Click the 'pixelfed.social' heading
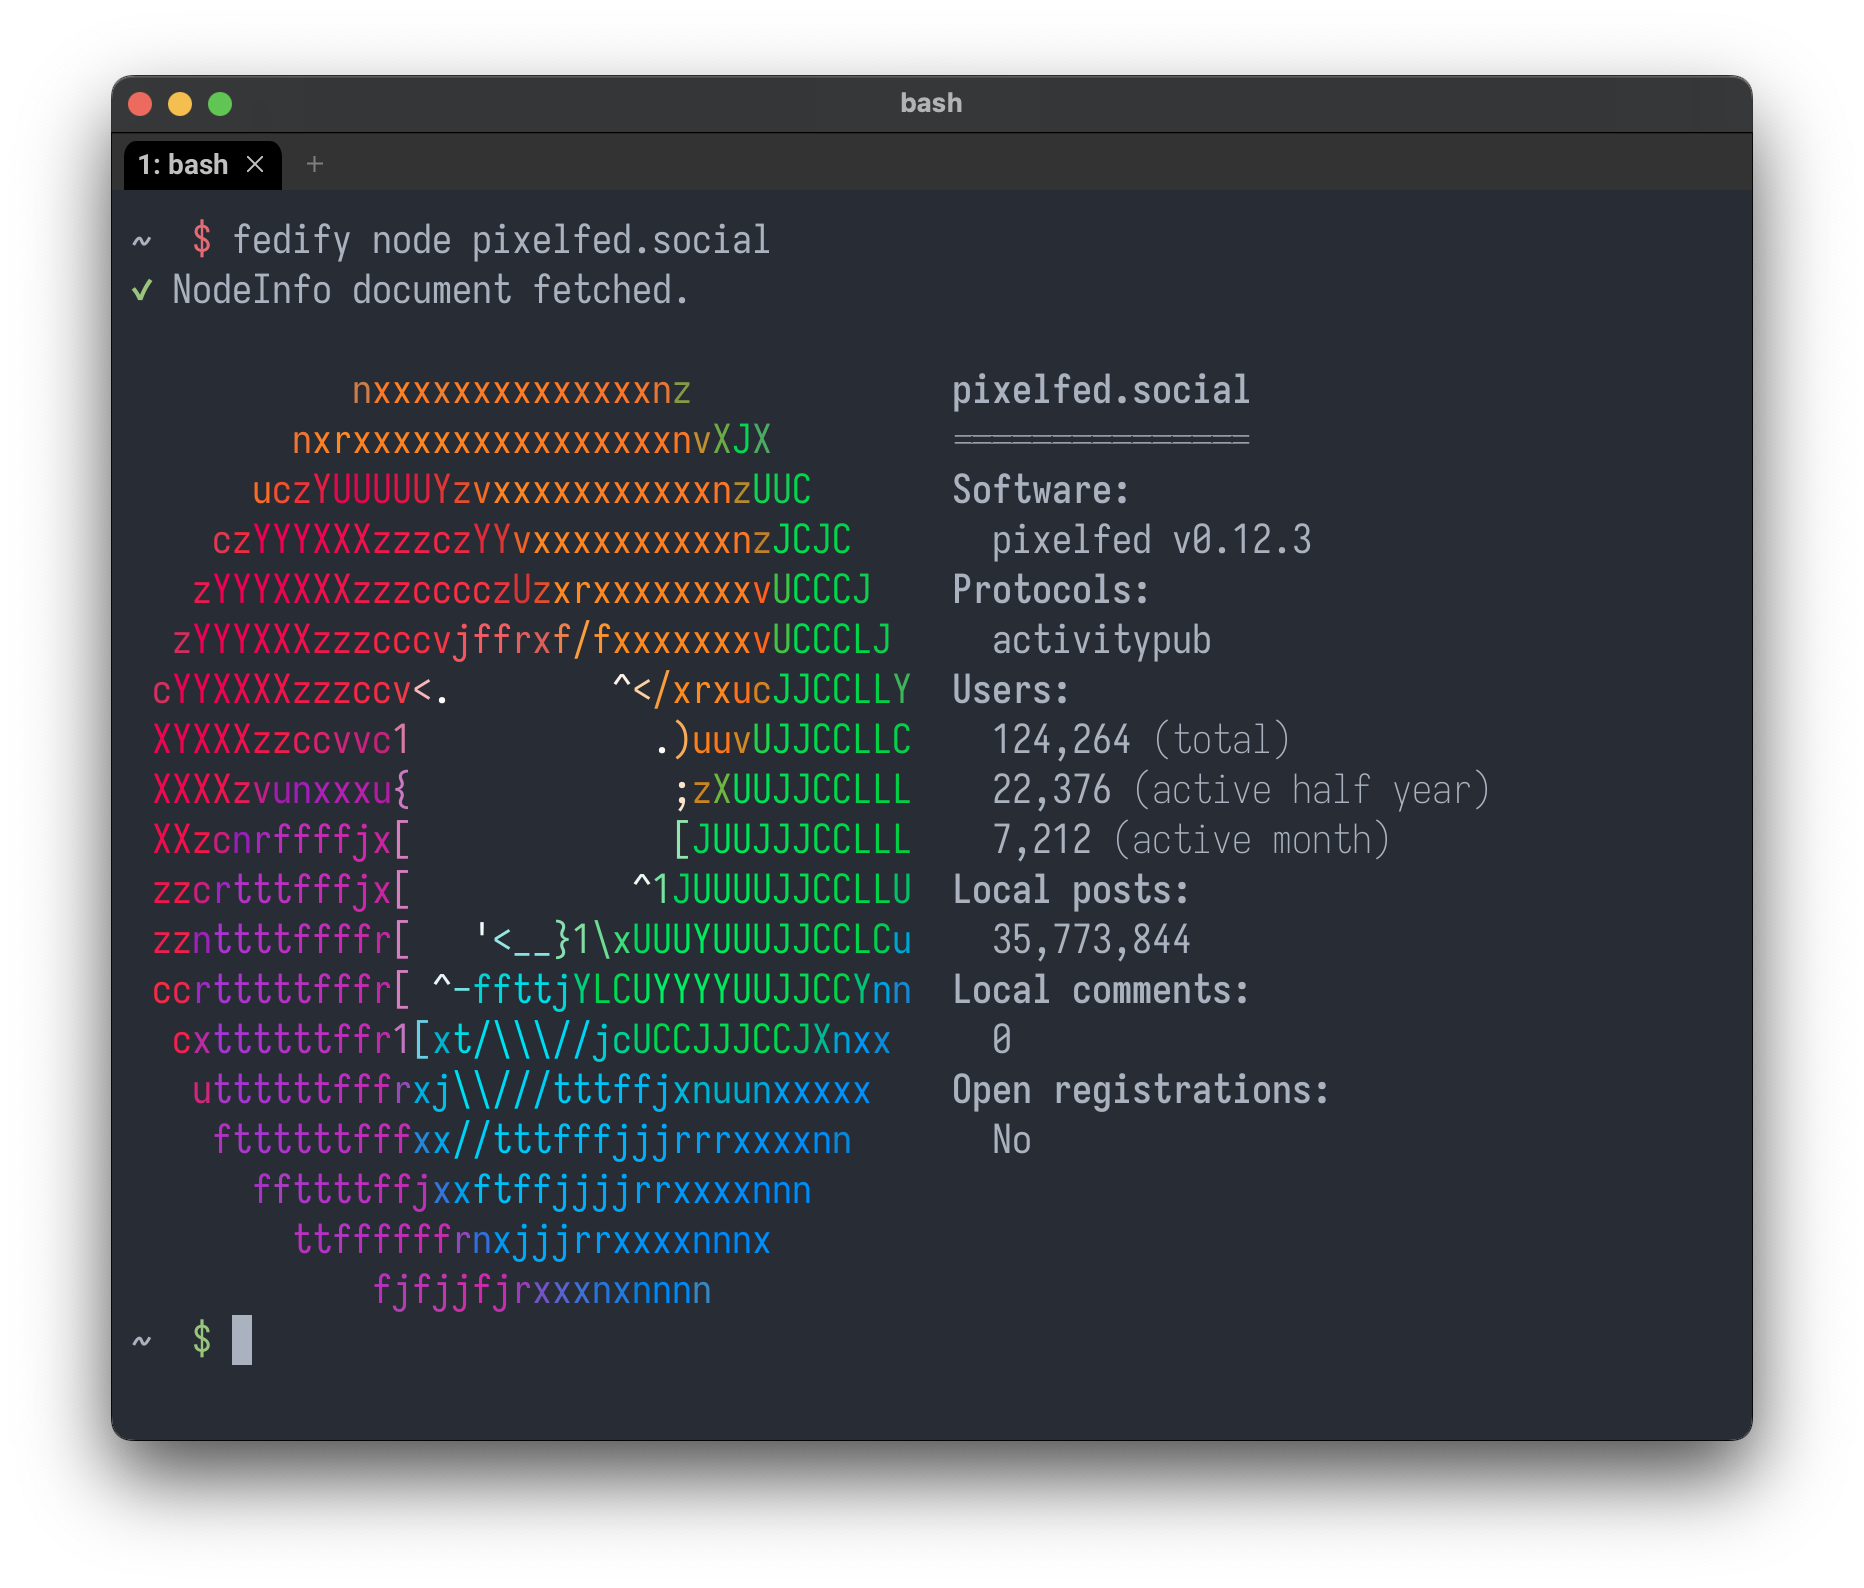Image resolution: width=1864 pixels, height=1588 pixels. click(1101, 391)
